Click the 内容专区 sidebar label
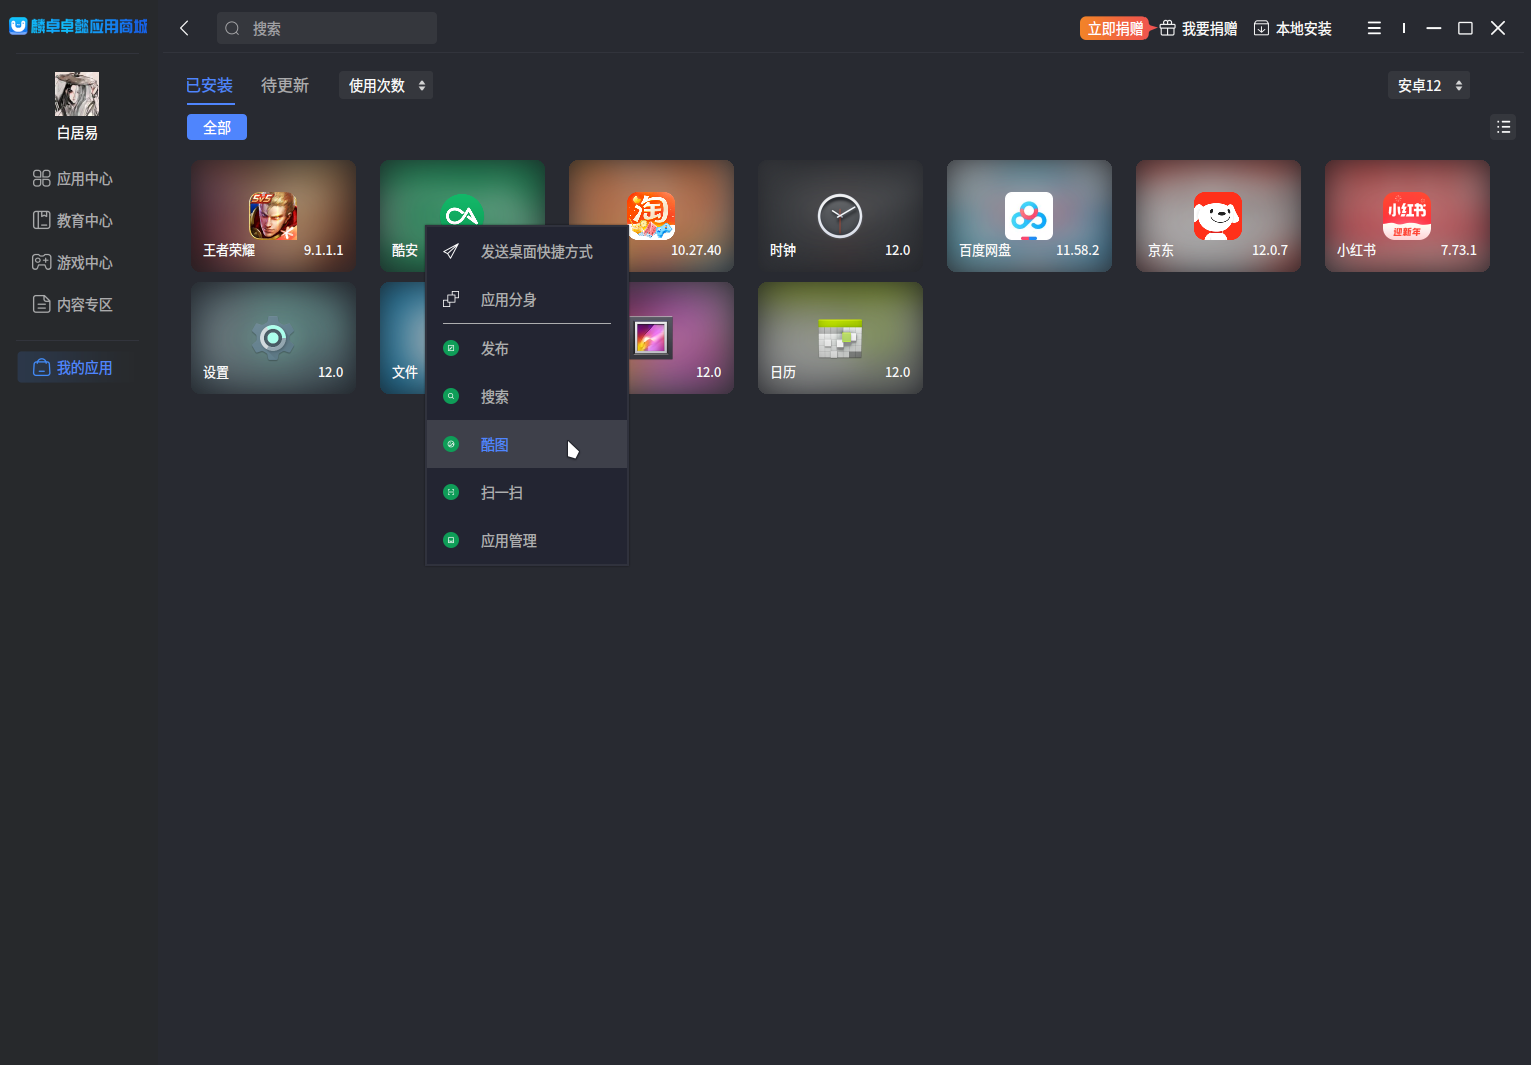Image resolution: width=1531 pixels, height=1065 pixels. pyautogui.click(x=85, y=305)
